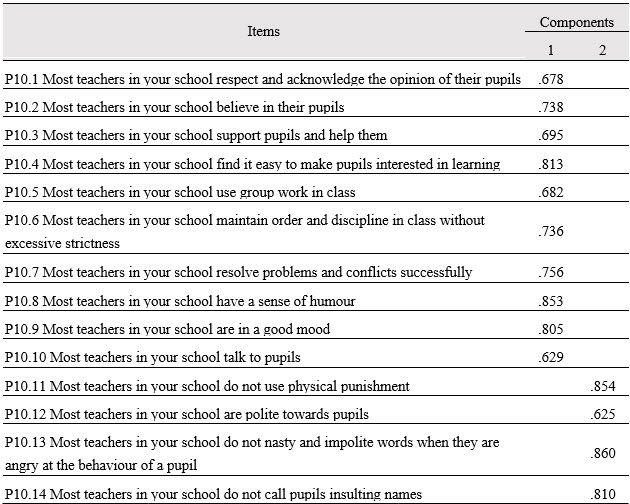Viewport: 630px width, 504px height.
Task: Select P10.5 use group work in class
Action: [180, 192]
